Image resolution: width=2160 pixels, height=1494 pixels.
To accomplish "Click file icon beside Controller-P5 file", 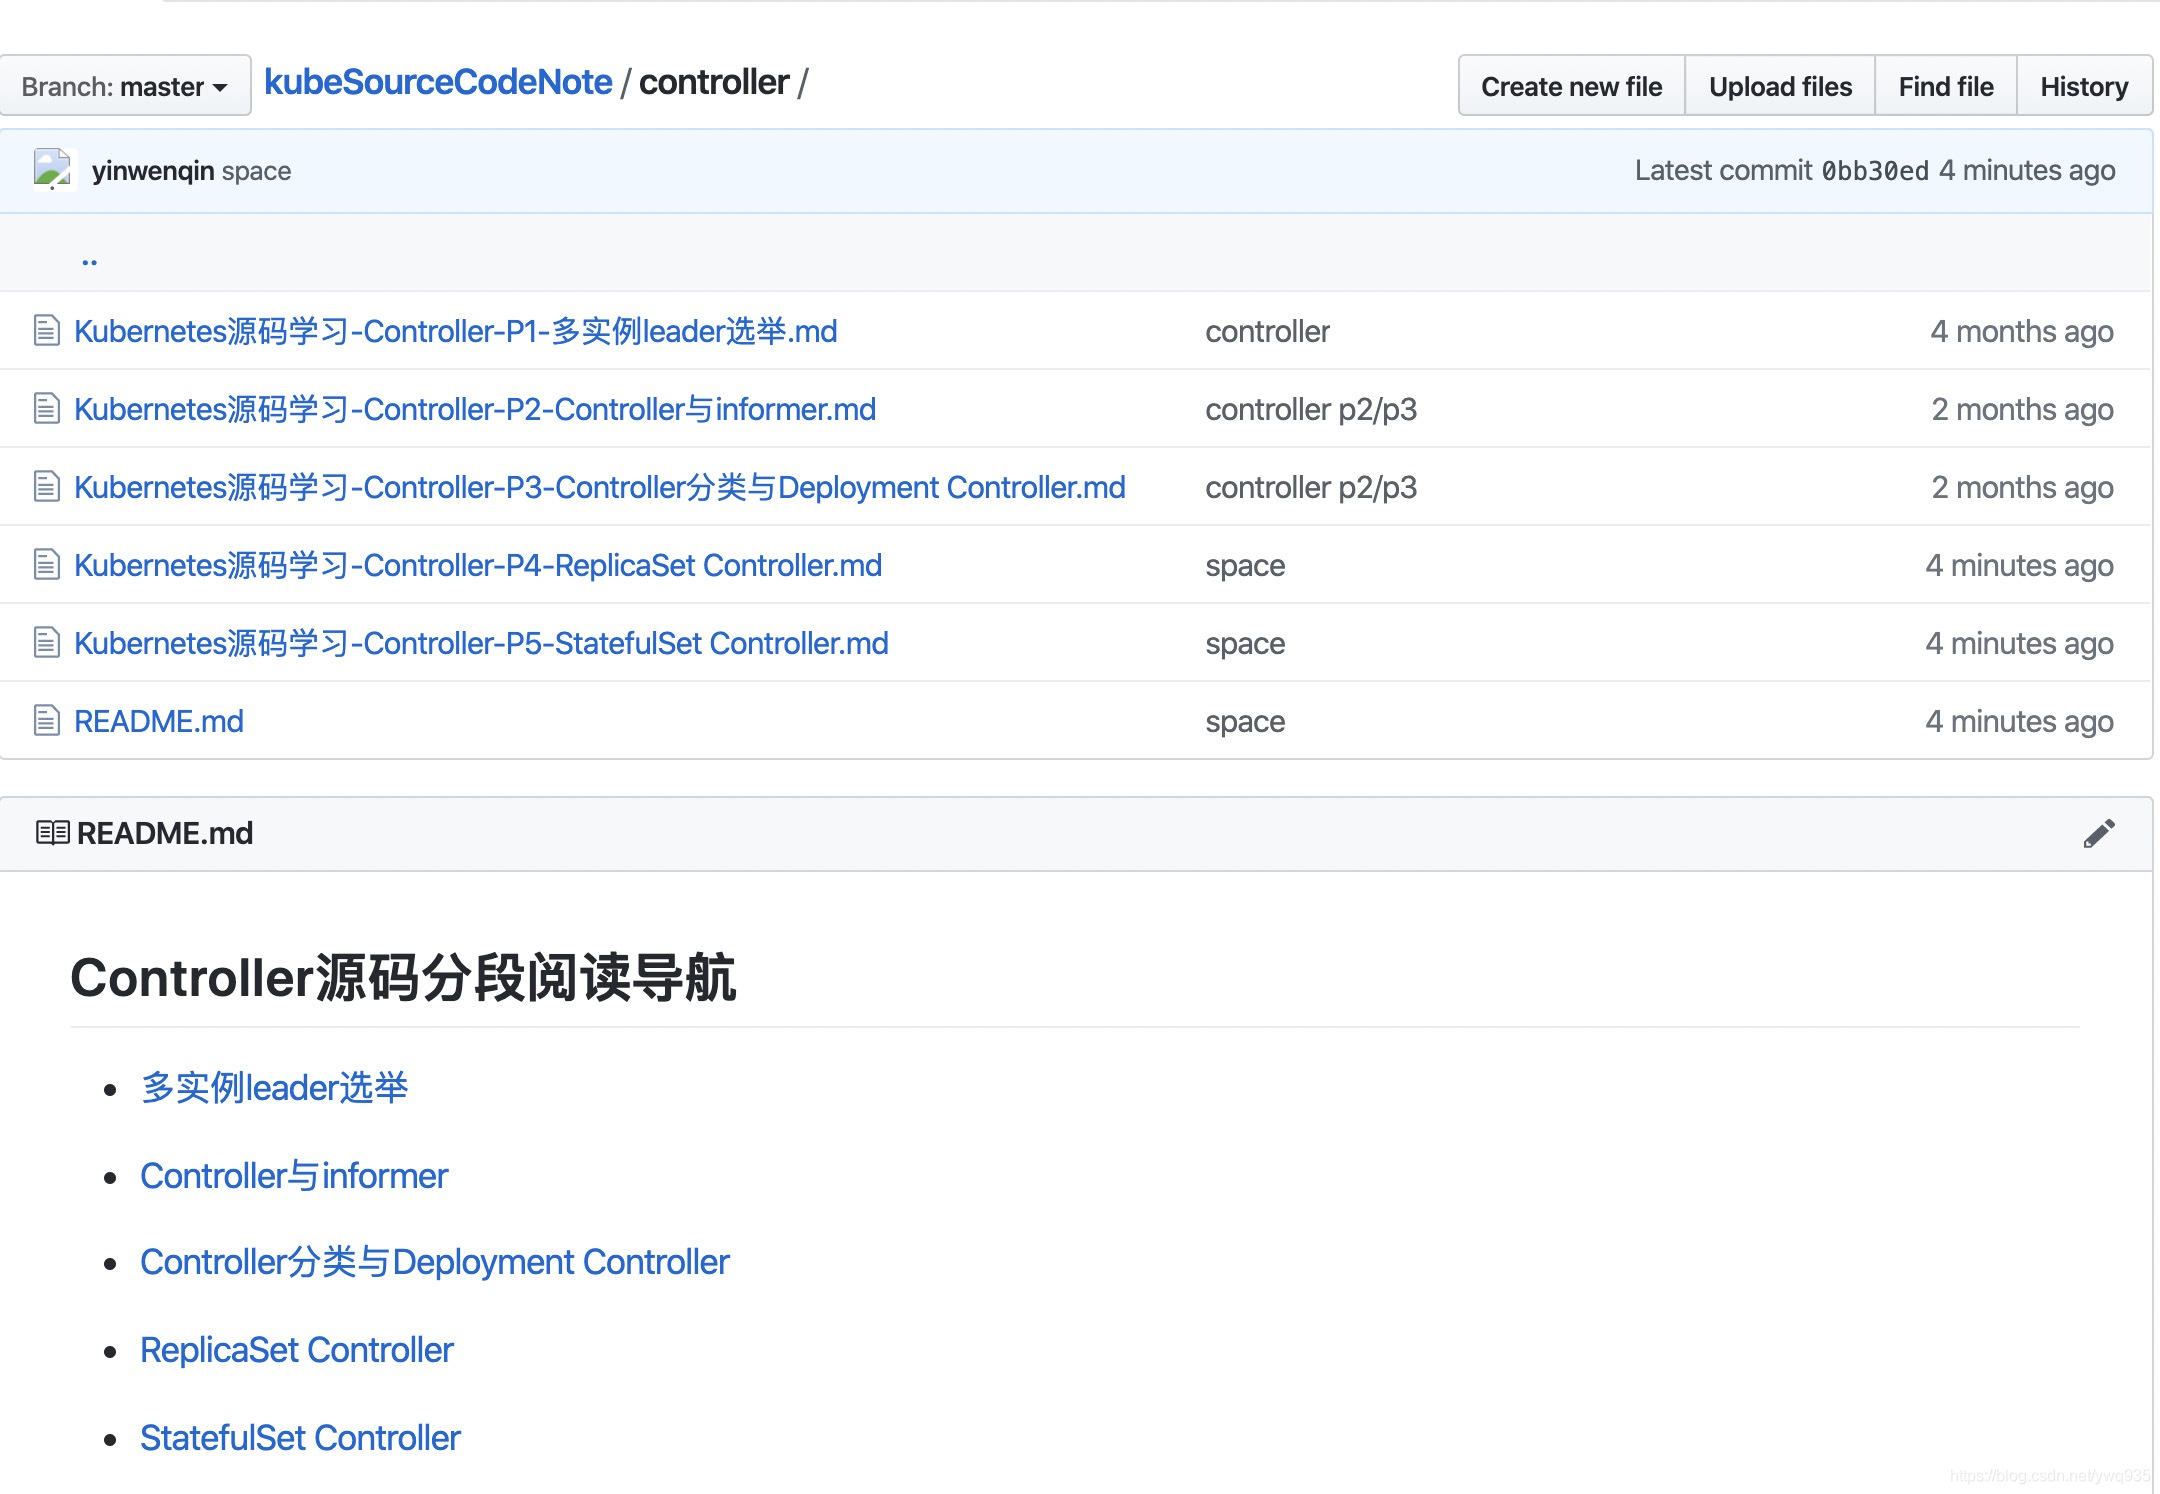I will (46, 642).
